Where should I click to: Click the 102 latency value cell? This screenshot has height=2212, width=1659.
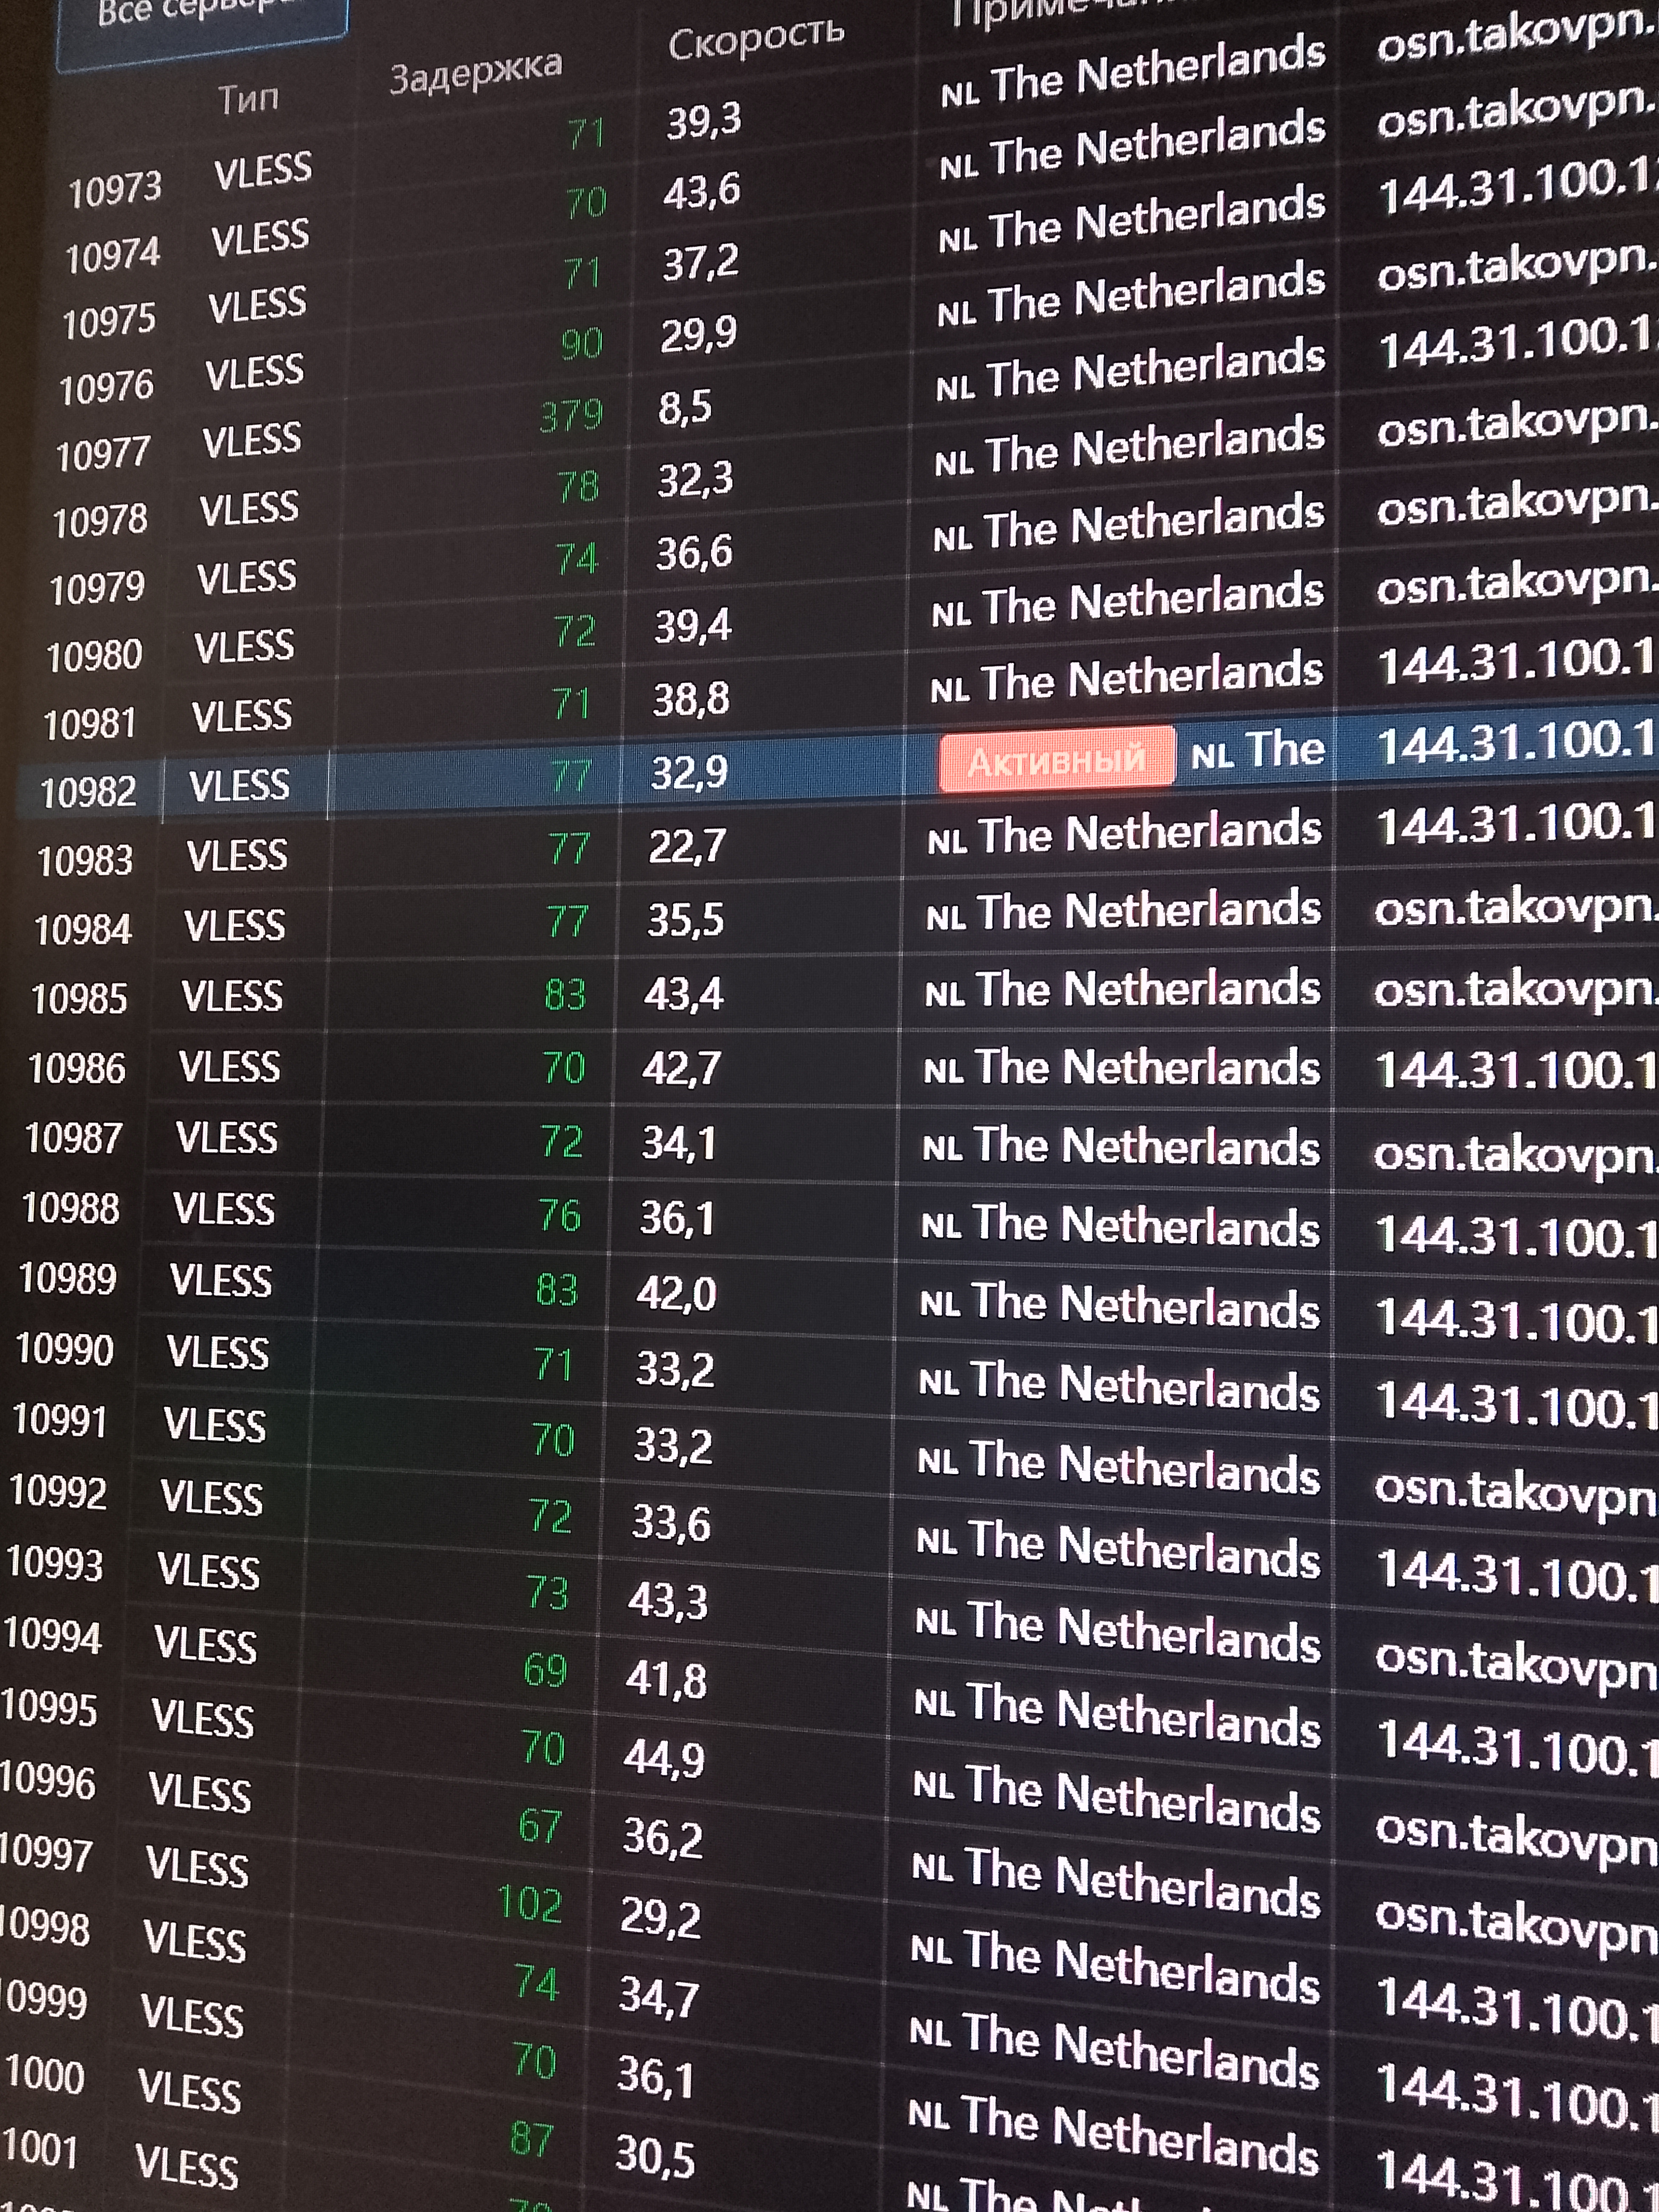click(x=530, y=1904)
